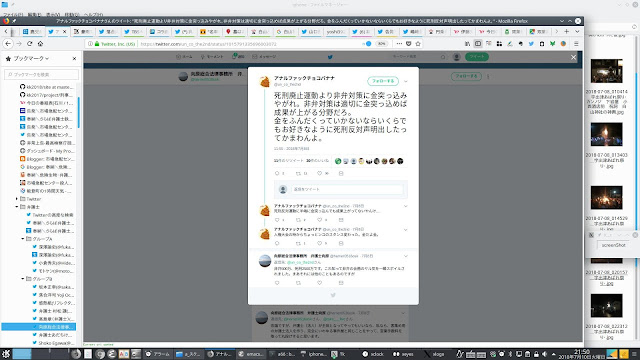Open bookmark kk2018/site at master
This screenshot has width=640, height=360.
(x=47, y=87)
